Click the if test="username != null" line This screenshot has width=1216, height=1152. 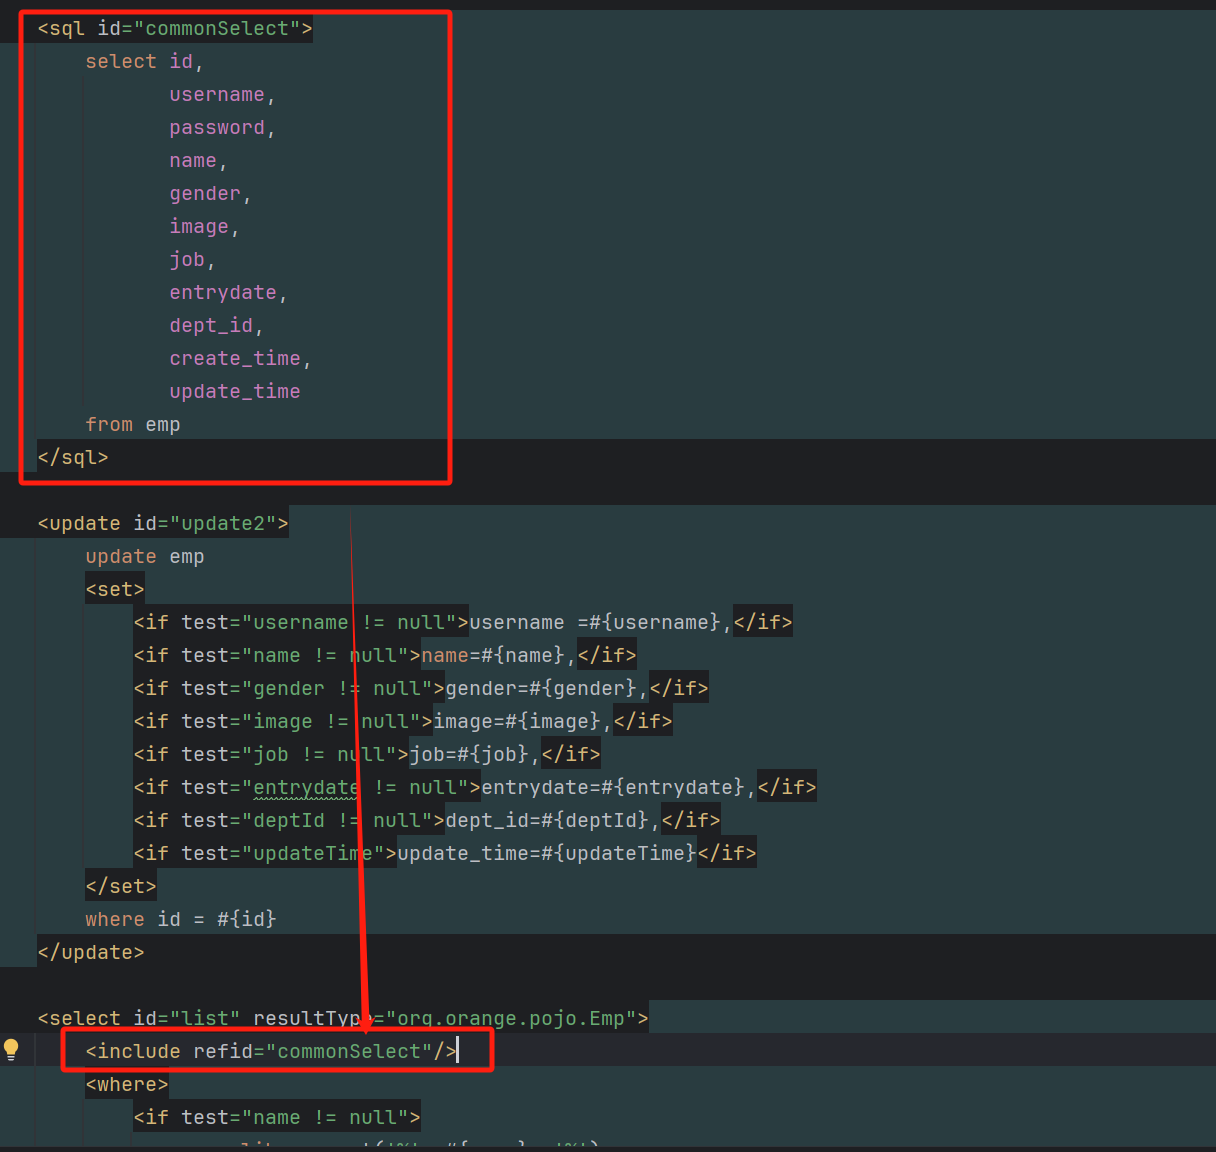463,622
